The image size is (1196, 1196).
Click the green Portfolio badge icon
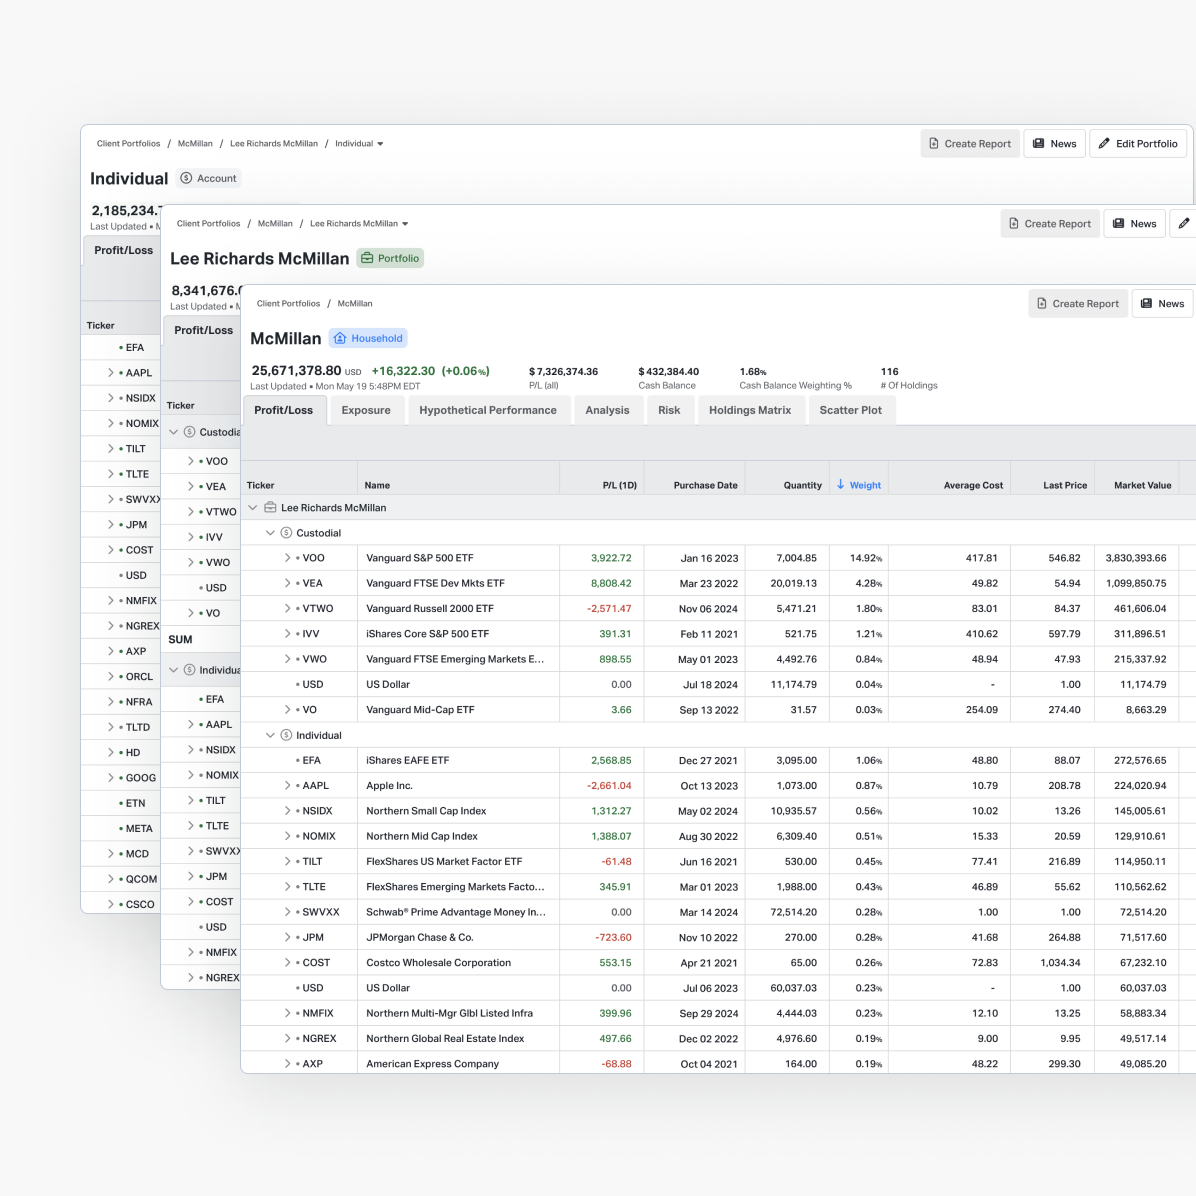(x=367, y=259)
